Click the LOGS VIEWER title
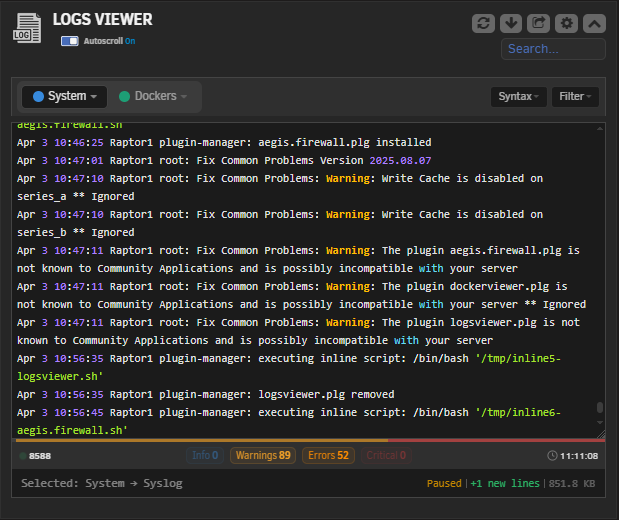Image resolution: width=619 pixels, height=520 pixels. (103, 19)
